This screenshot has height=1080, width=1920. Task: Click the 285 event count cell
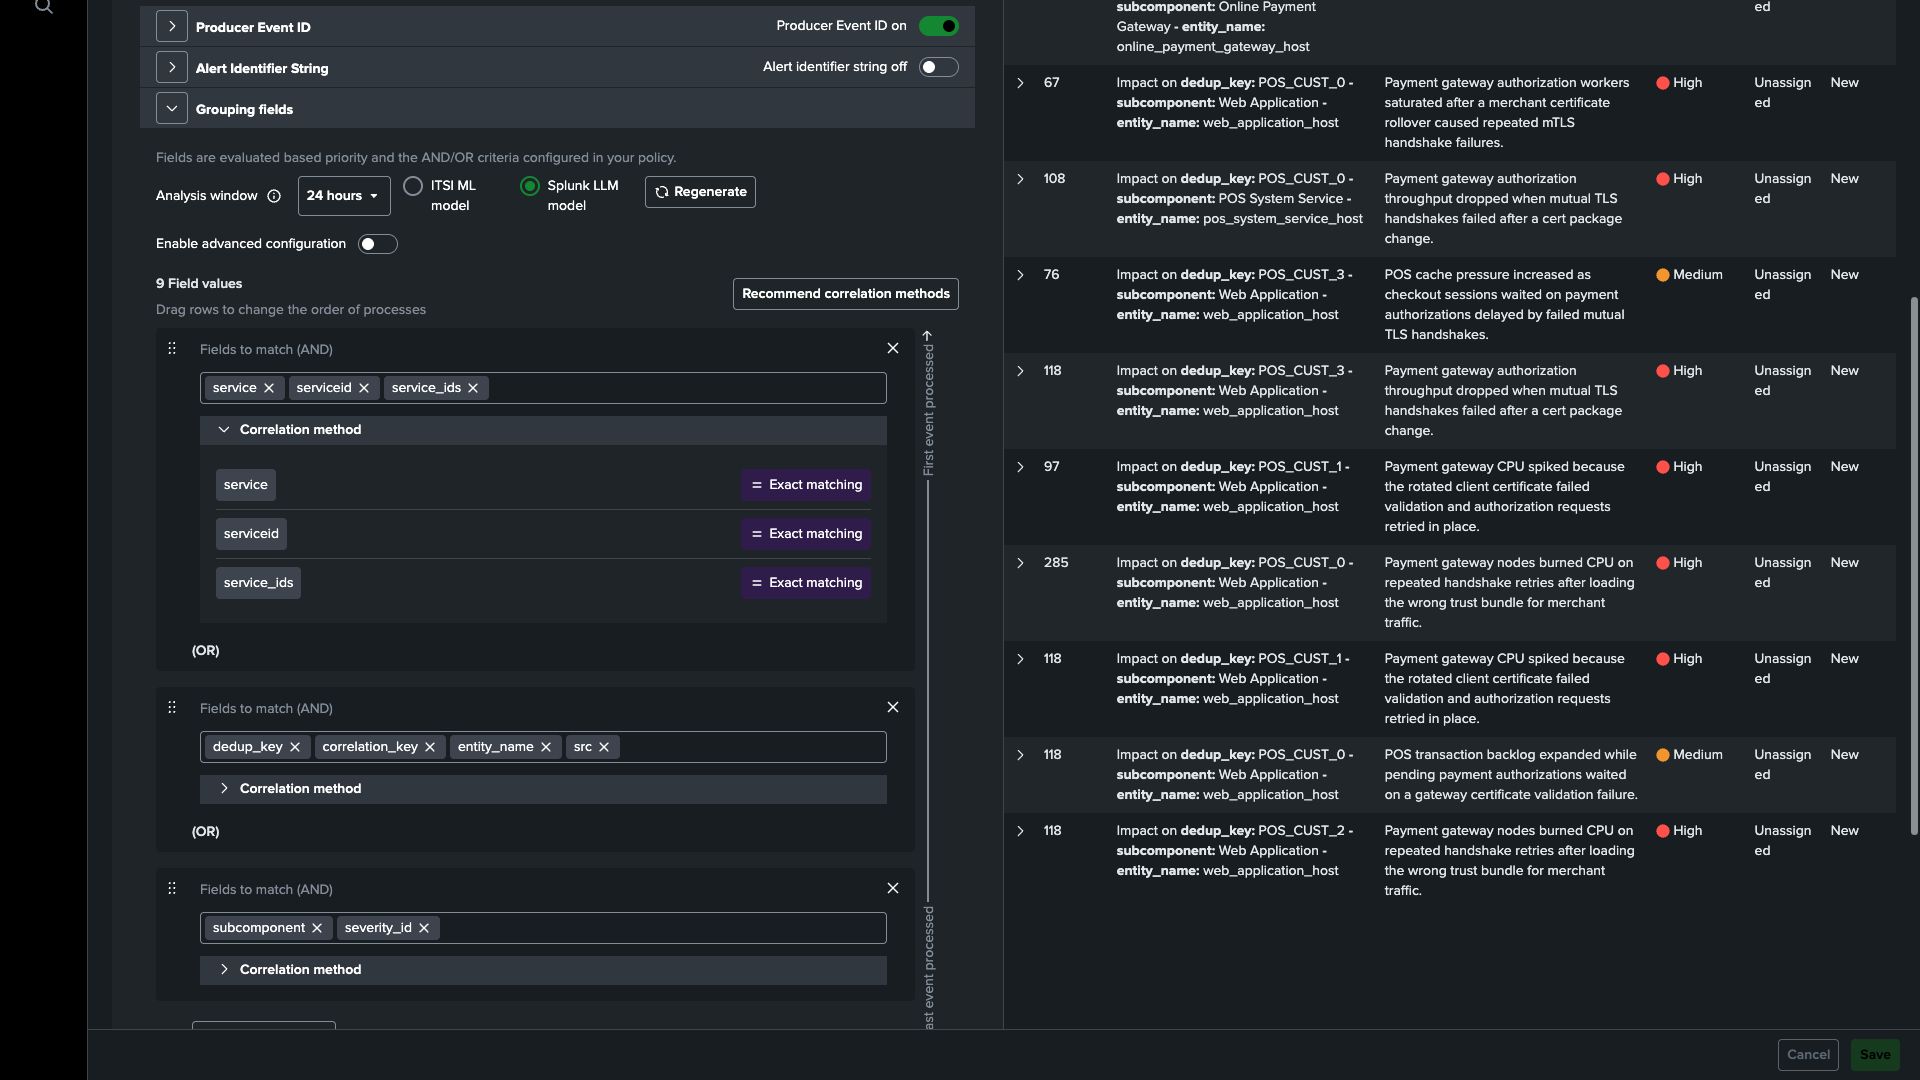1056,563
